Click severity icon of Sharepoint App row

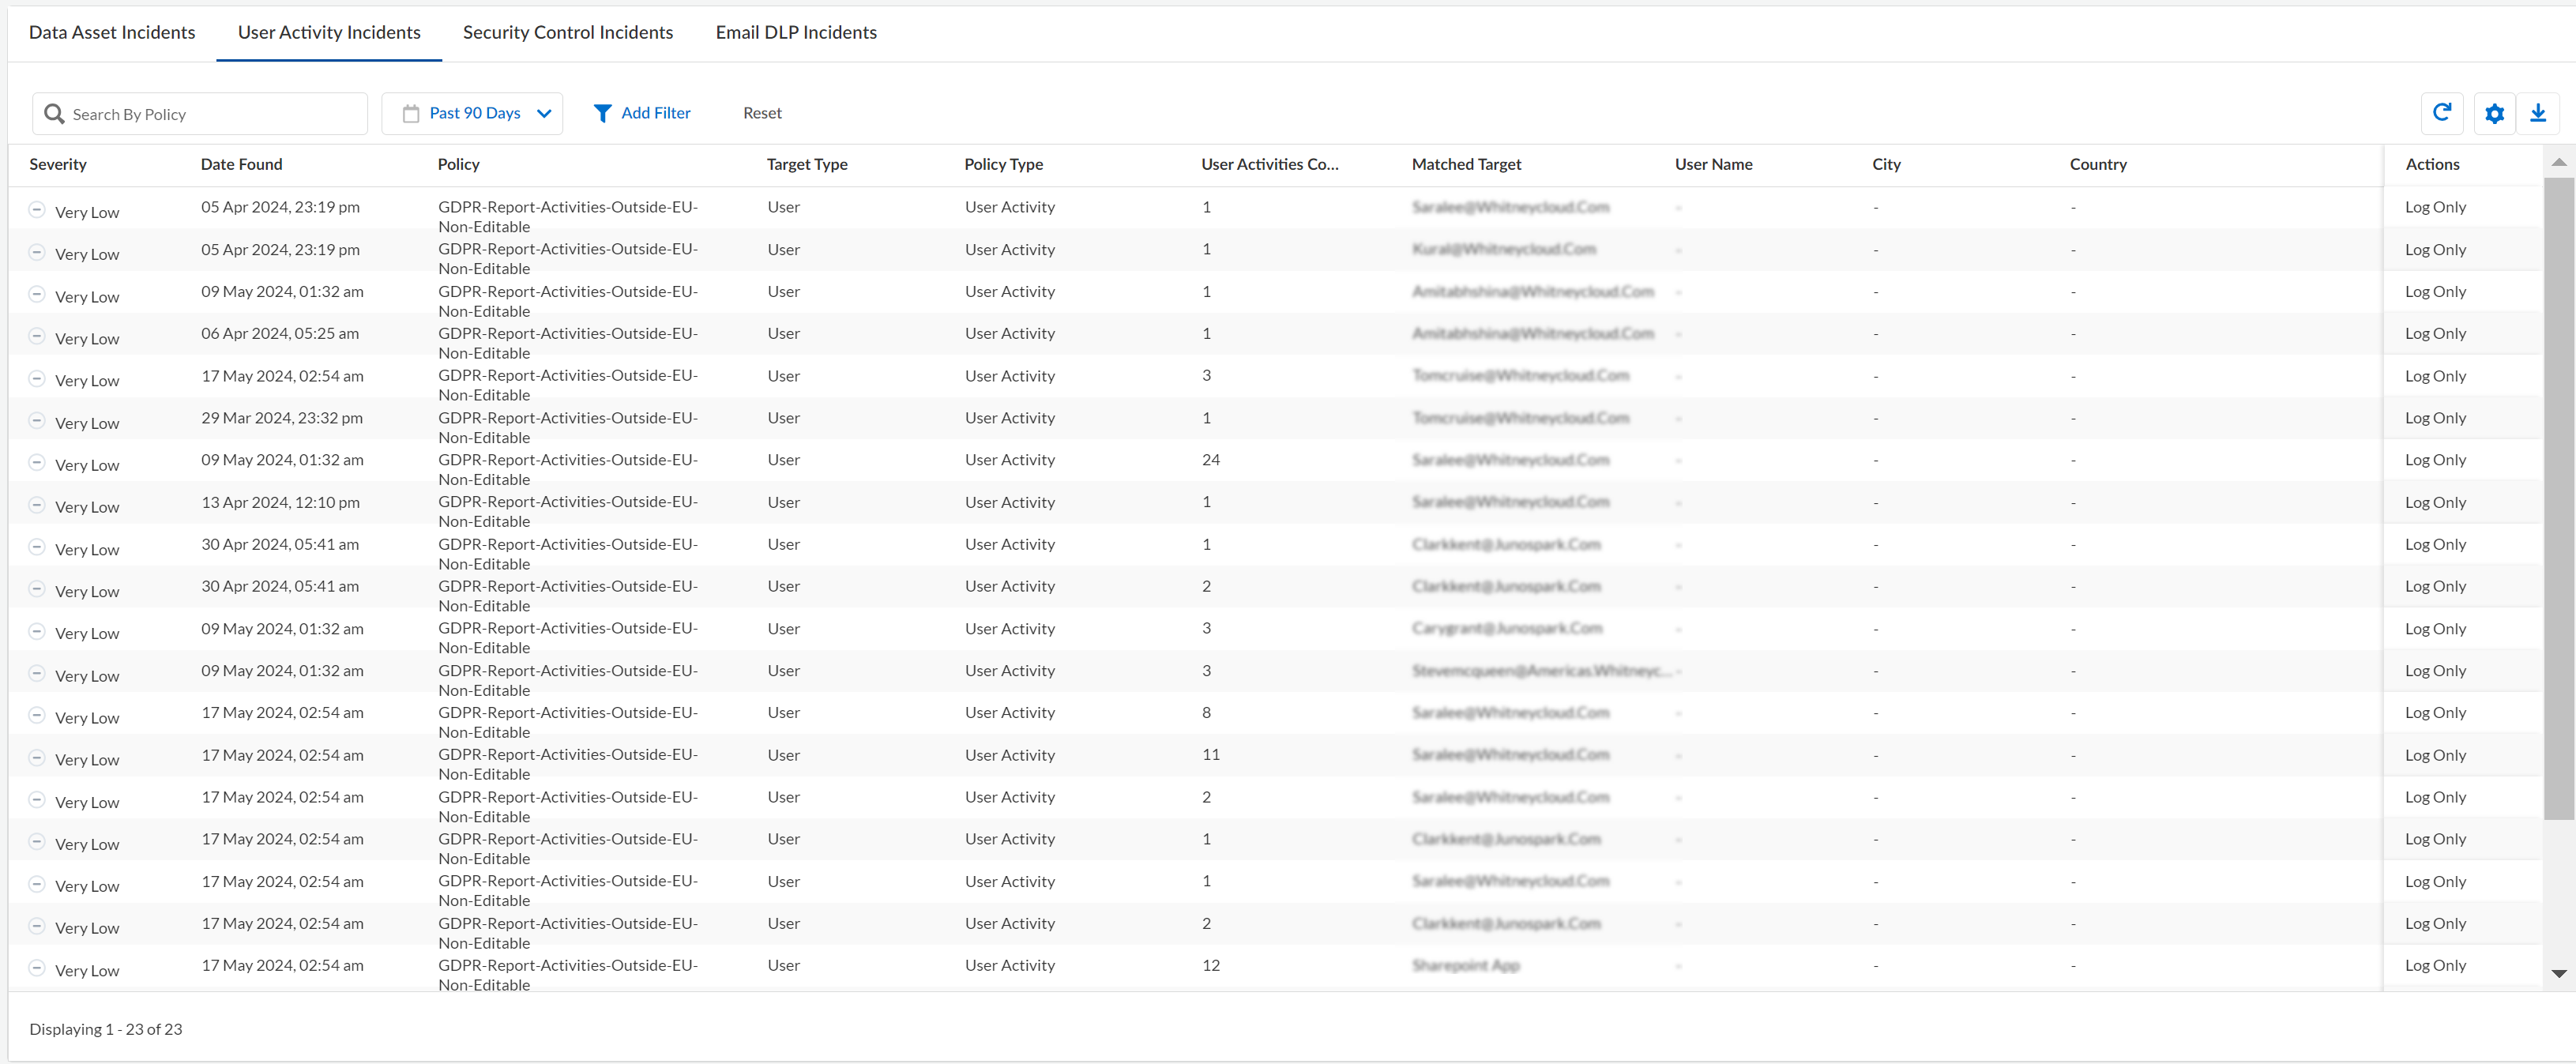click(x=37, y=968)
